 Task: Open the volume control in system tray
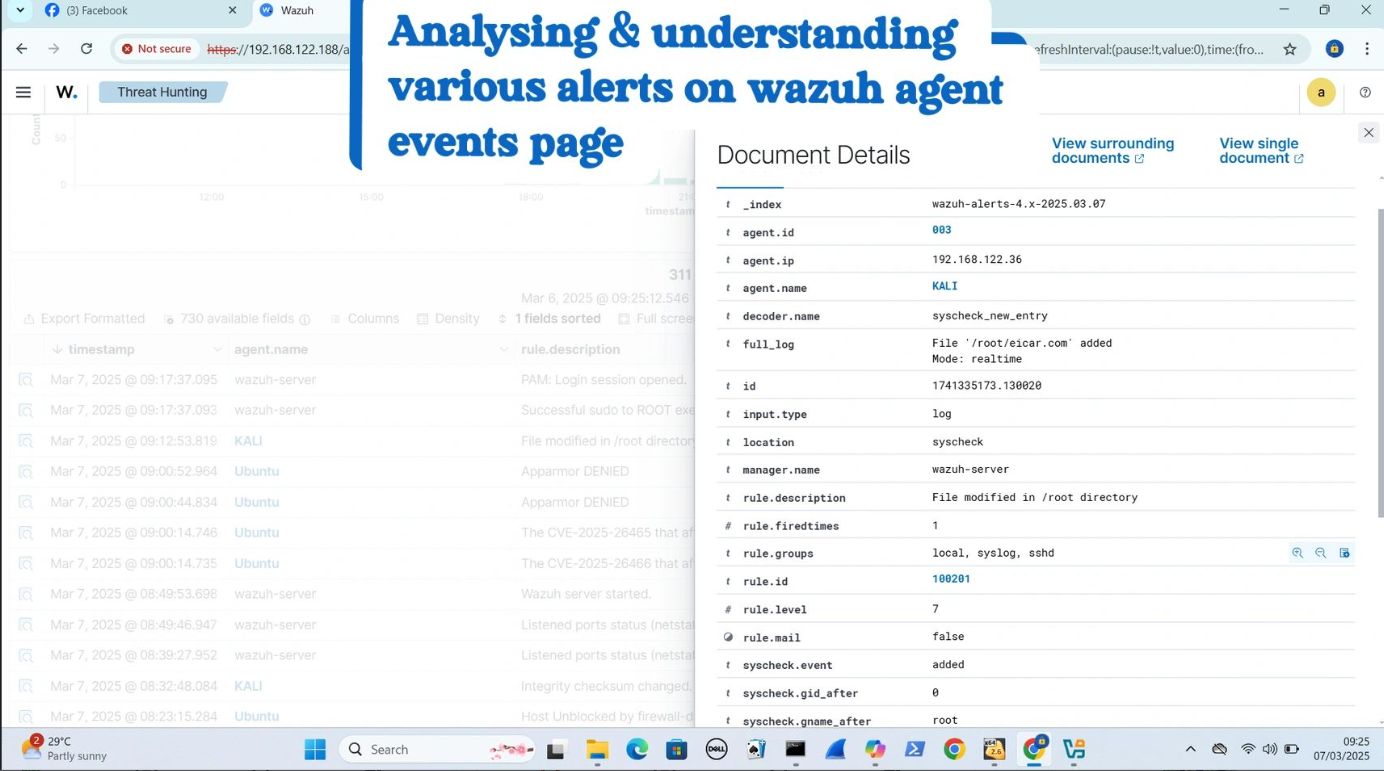pyautogui.click(x=1269, y=749)
